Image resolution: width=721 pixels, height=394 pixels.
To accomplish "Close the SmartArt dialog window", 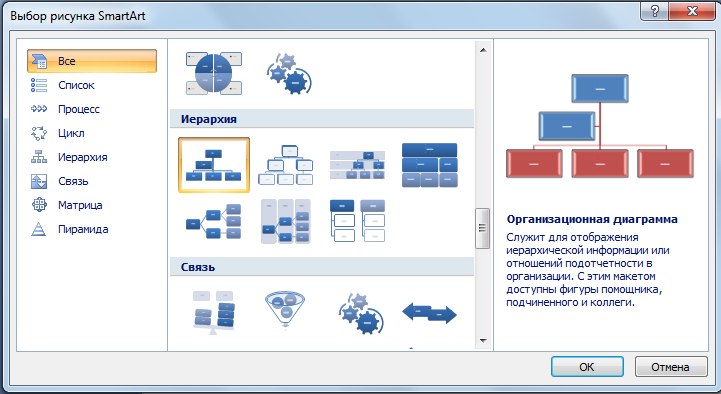I will click(x=692, y=11).
